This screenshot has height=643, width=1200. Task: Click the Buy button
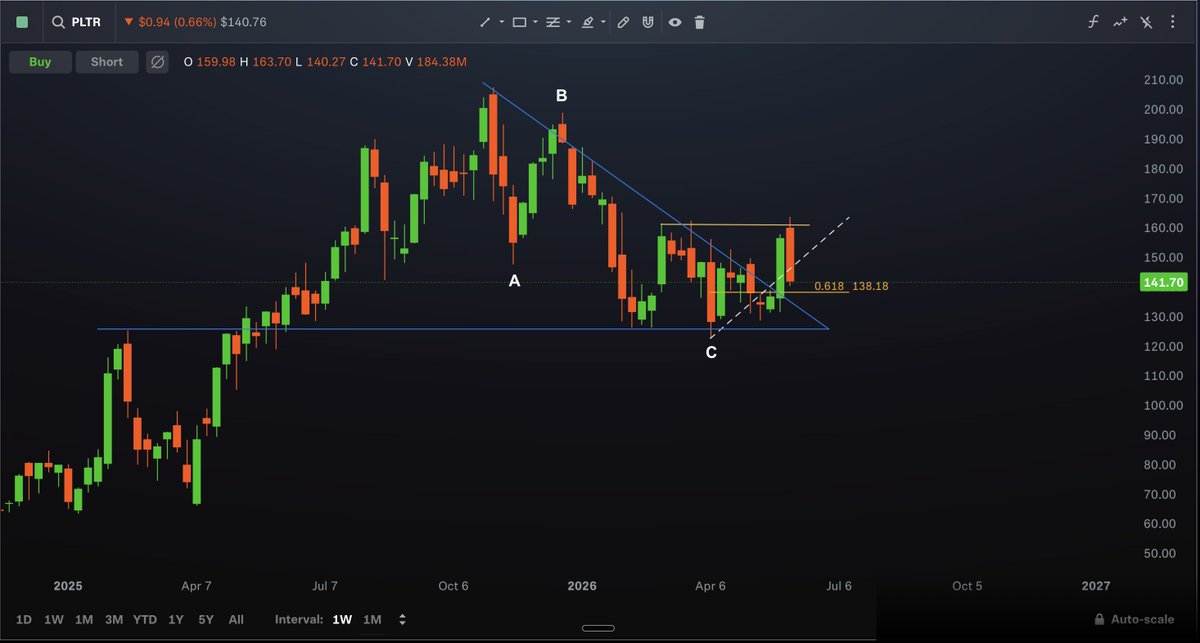(x=40, y=62)
